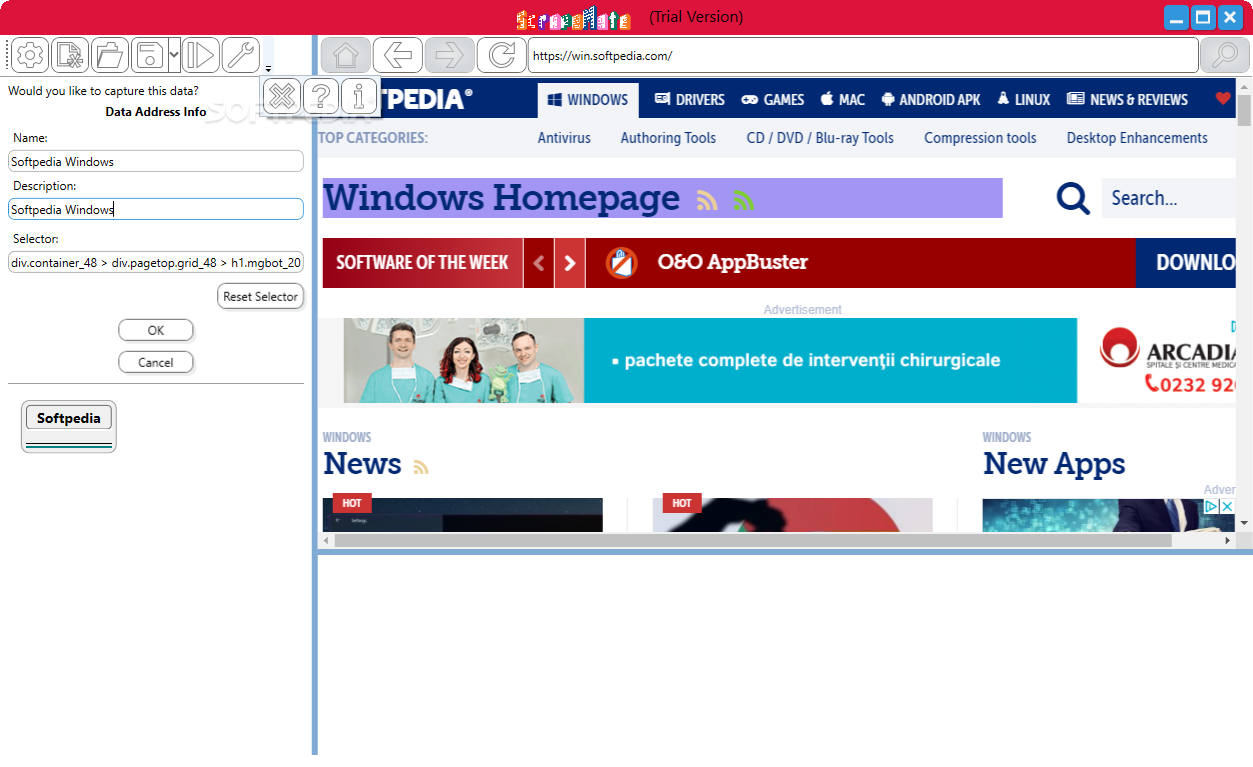This screenshot has height=767, width=1253.
Task: Navigate forward with the right arrow
Action: [450, 55]
